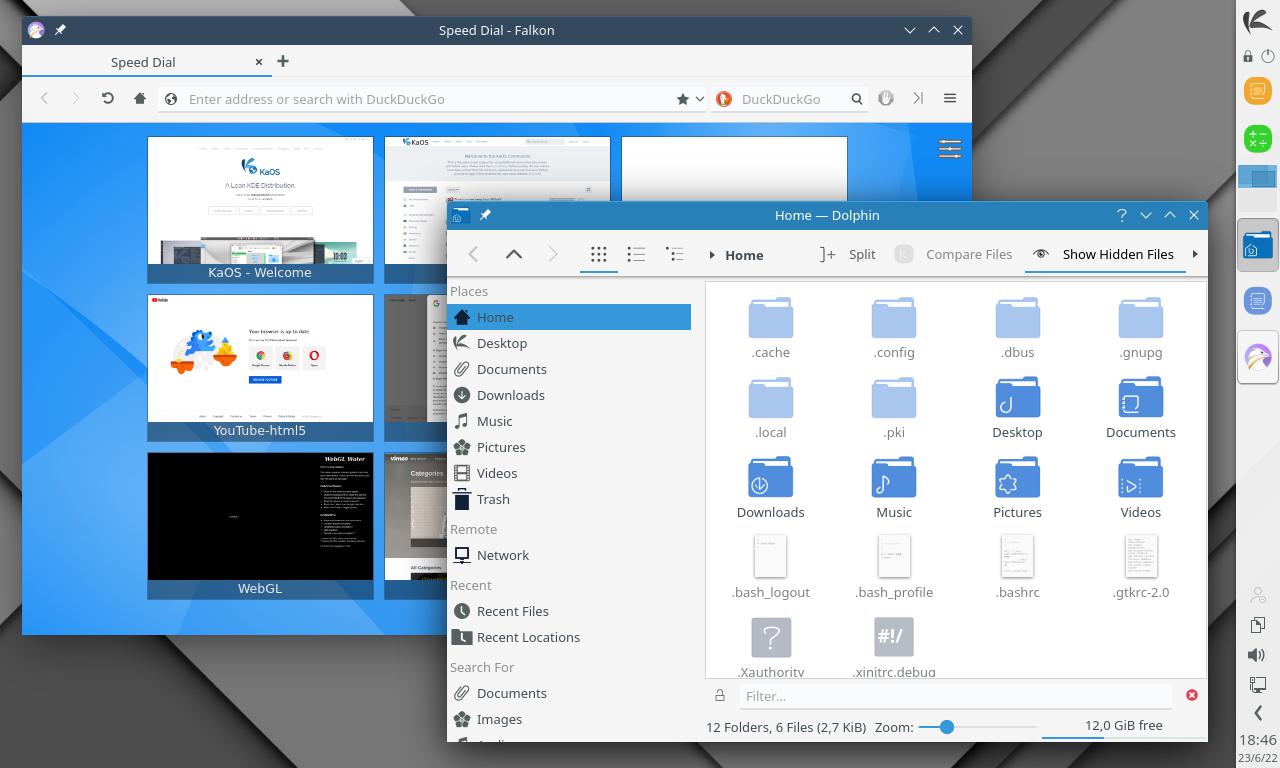Image resolution: width=1280 pixels, height=768 pixels.
Task: Switch Dolphin to icons view
Action: pos(598,254)
